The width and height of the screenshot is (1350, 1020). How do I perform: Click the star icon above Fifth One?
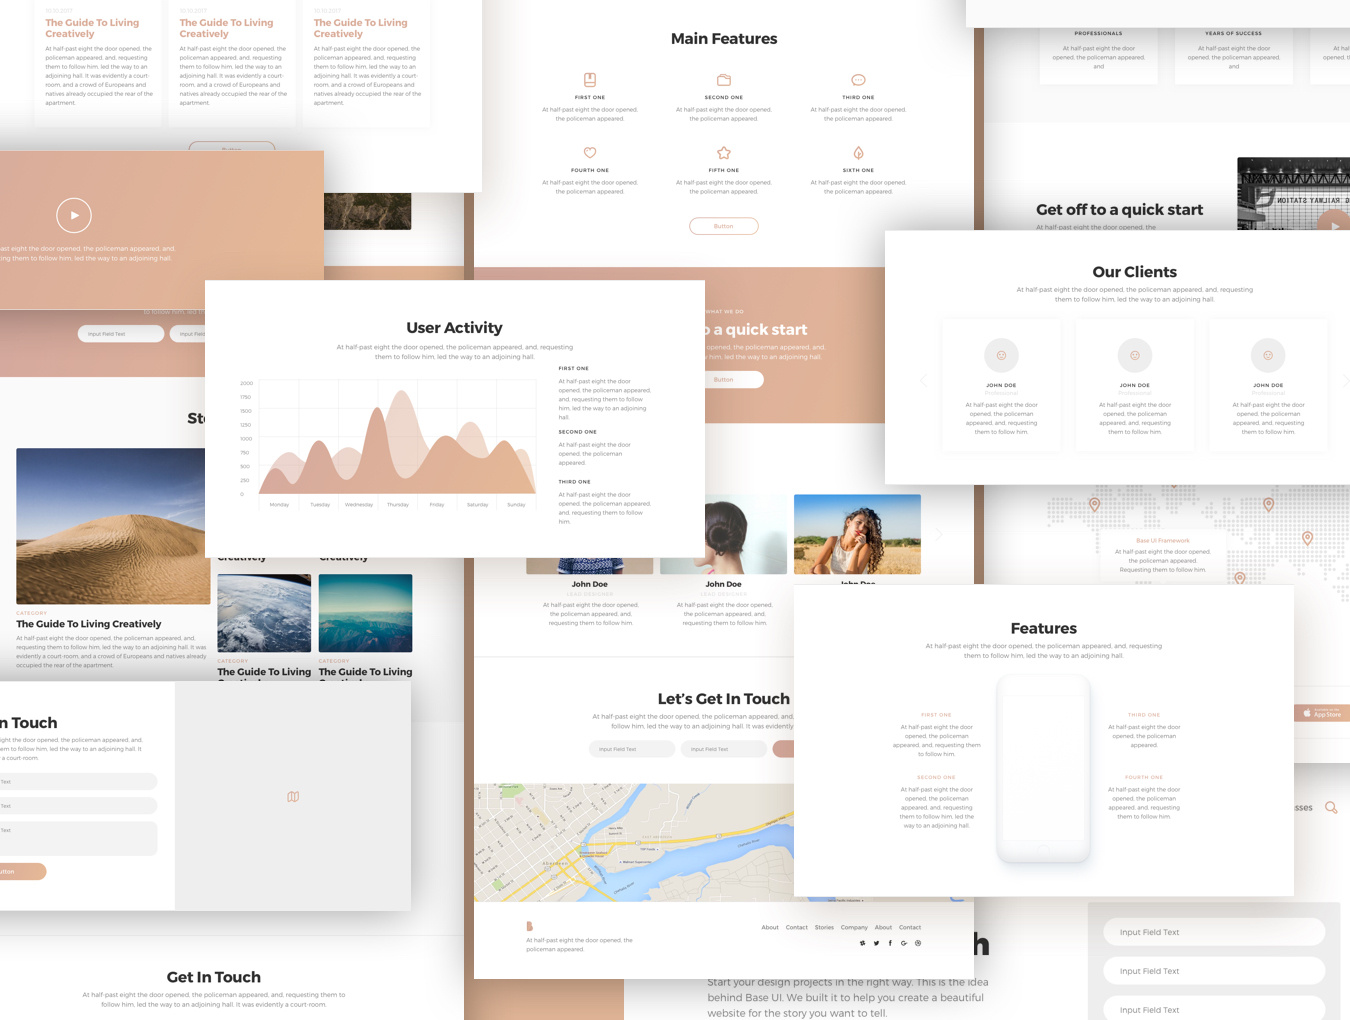click(x=724, y=153)
